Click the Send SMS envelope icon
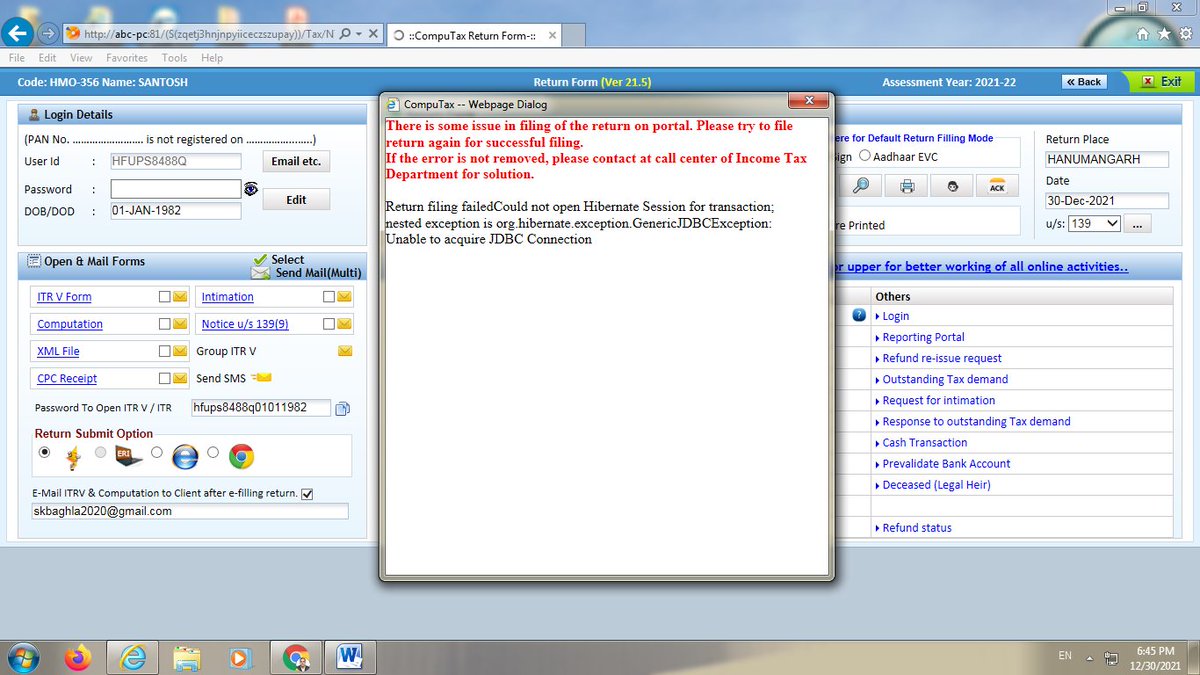The width and height of the screenshot is (1200, 675). click(x=263, y=378)
